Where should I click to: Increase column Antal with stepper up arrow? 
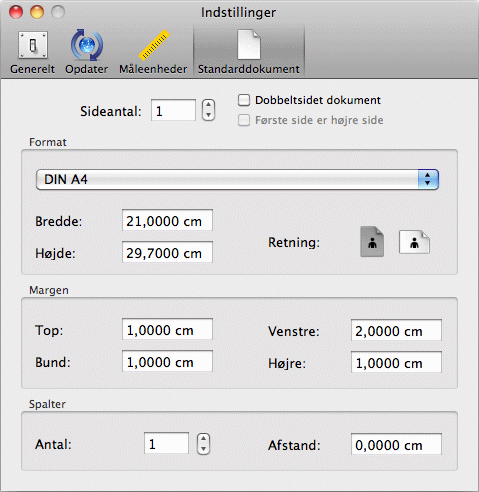tap(203, 438)
